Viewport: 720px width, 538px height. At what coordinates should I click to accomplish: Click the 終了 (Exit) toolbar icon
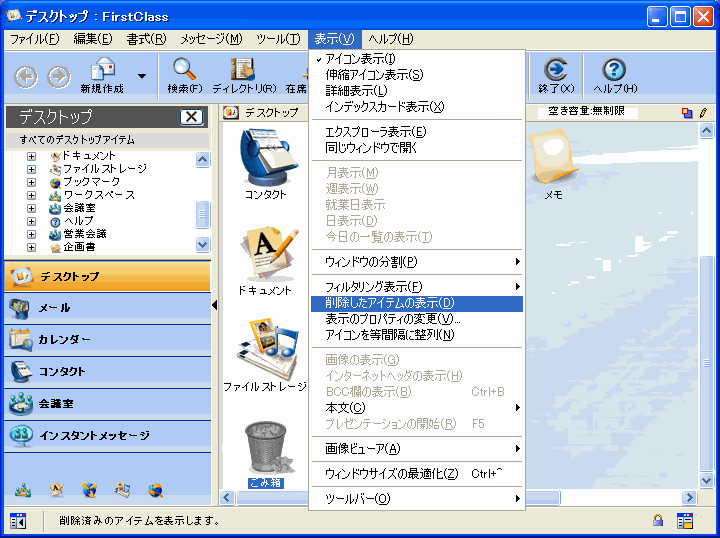[556, 71]
